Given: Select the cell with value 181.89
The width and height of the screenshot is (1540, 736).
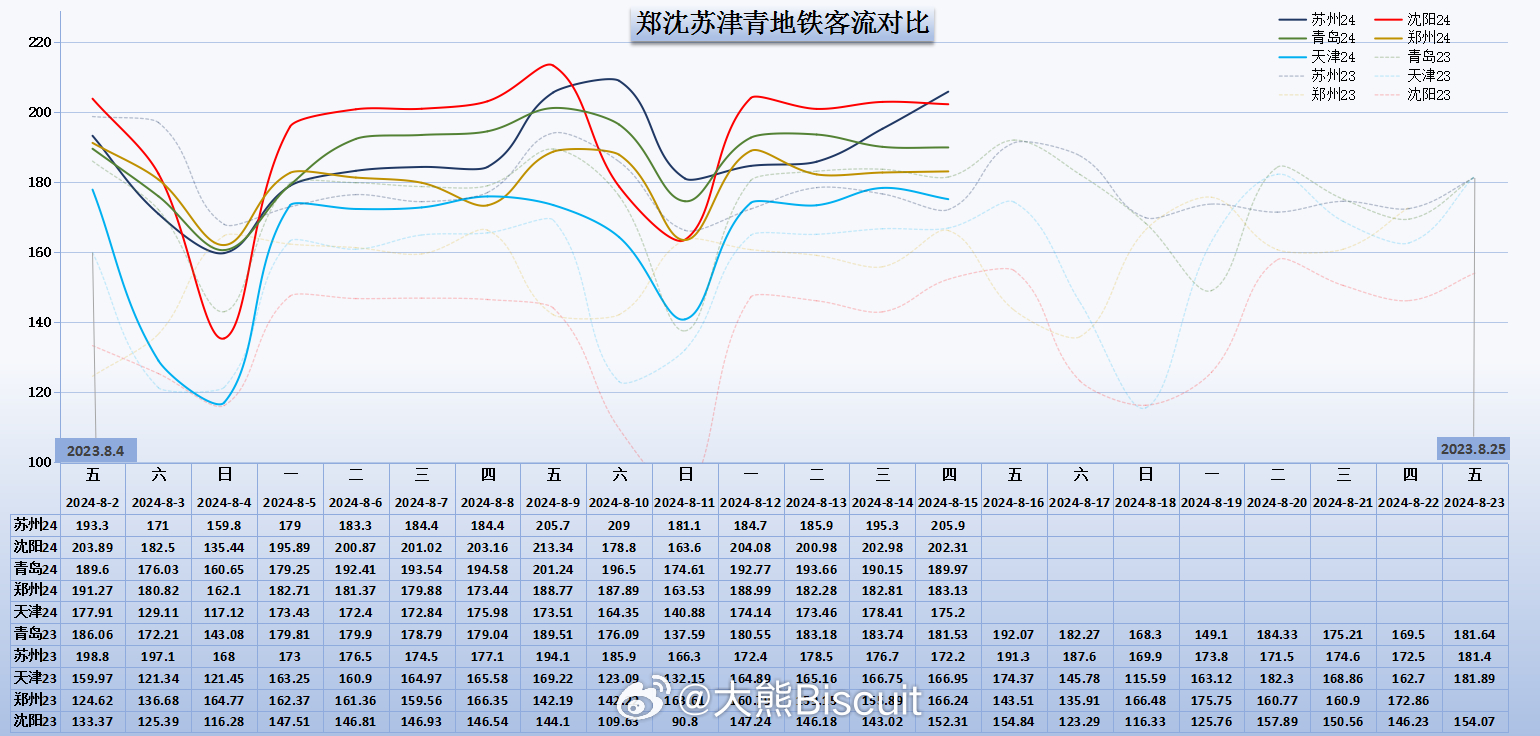Looking at the screenshot, I should pos(1474,678).
